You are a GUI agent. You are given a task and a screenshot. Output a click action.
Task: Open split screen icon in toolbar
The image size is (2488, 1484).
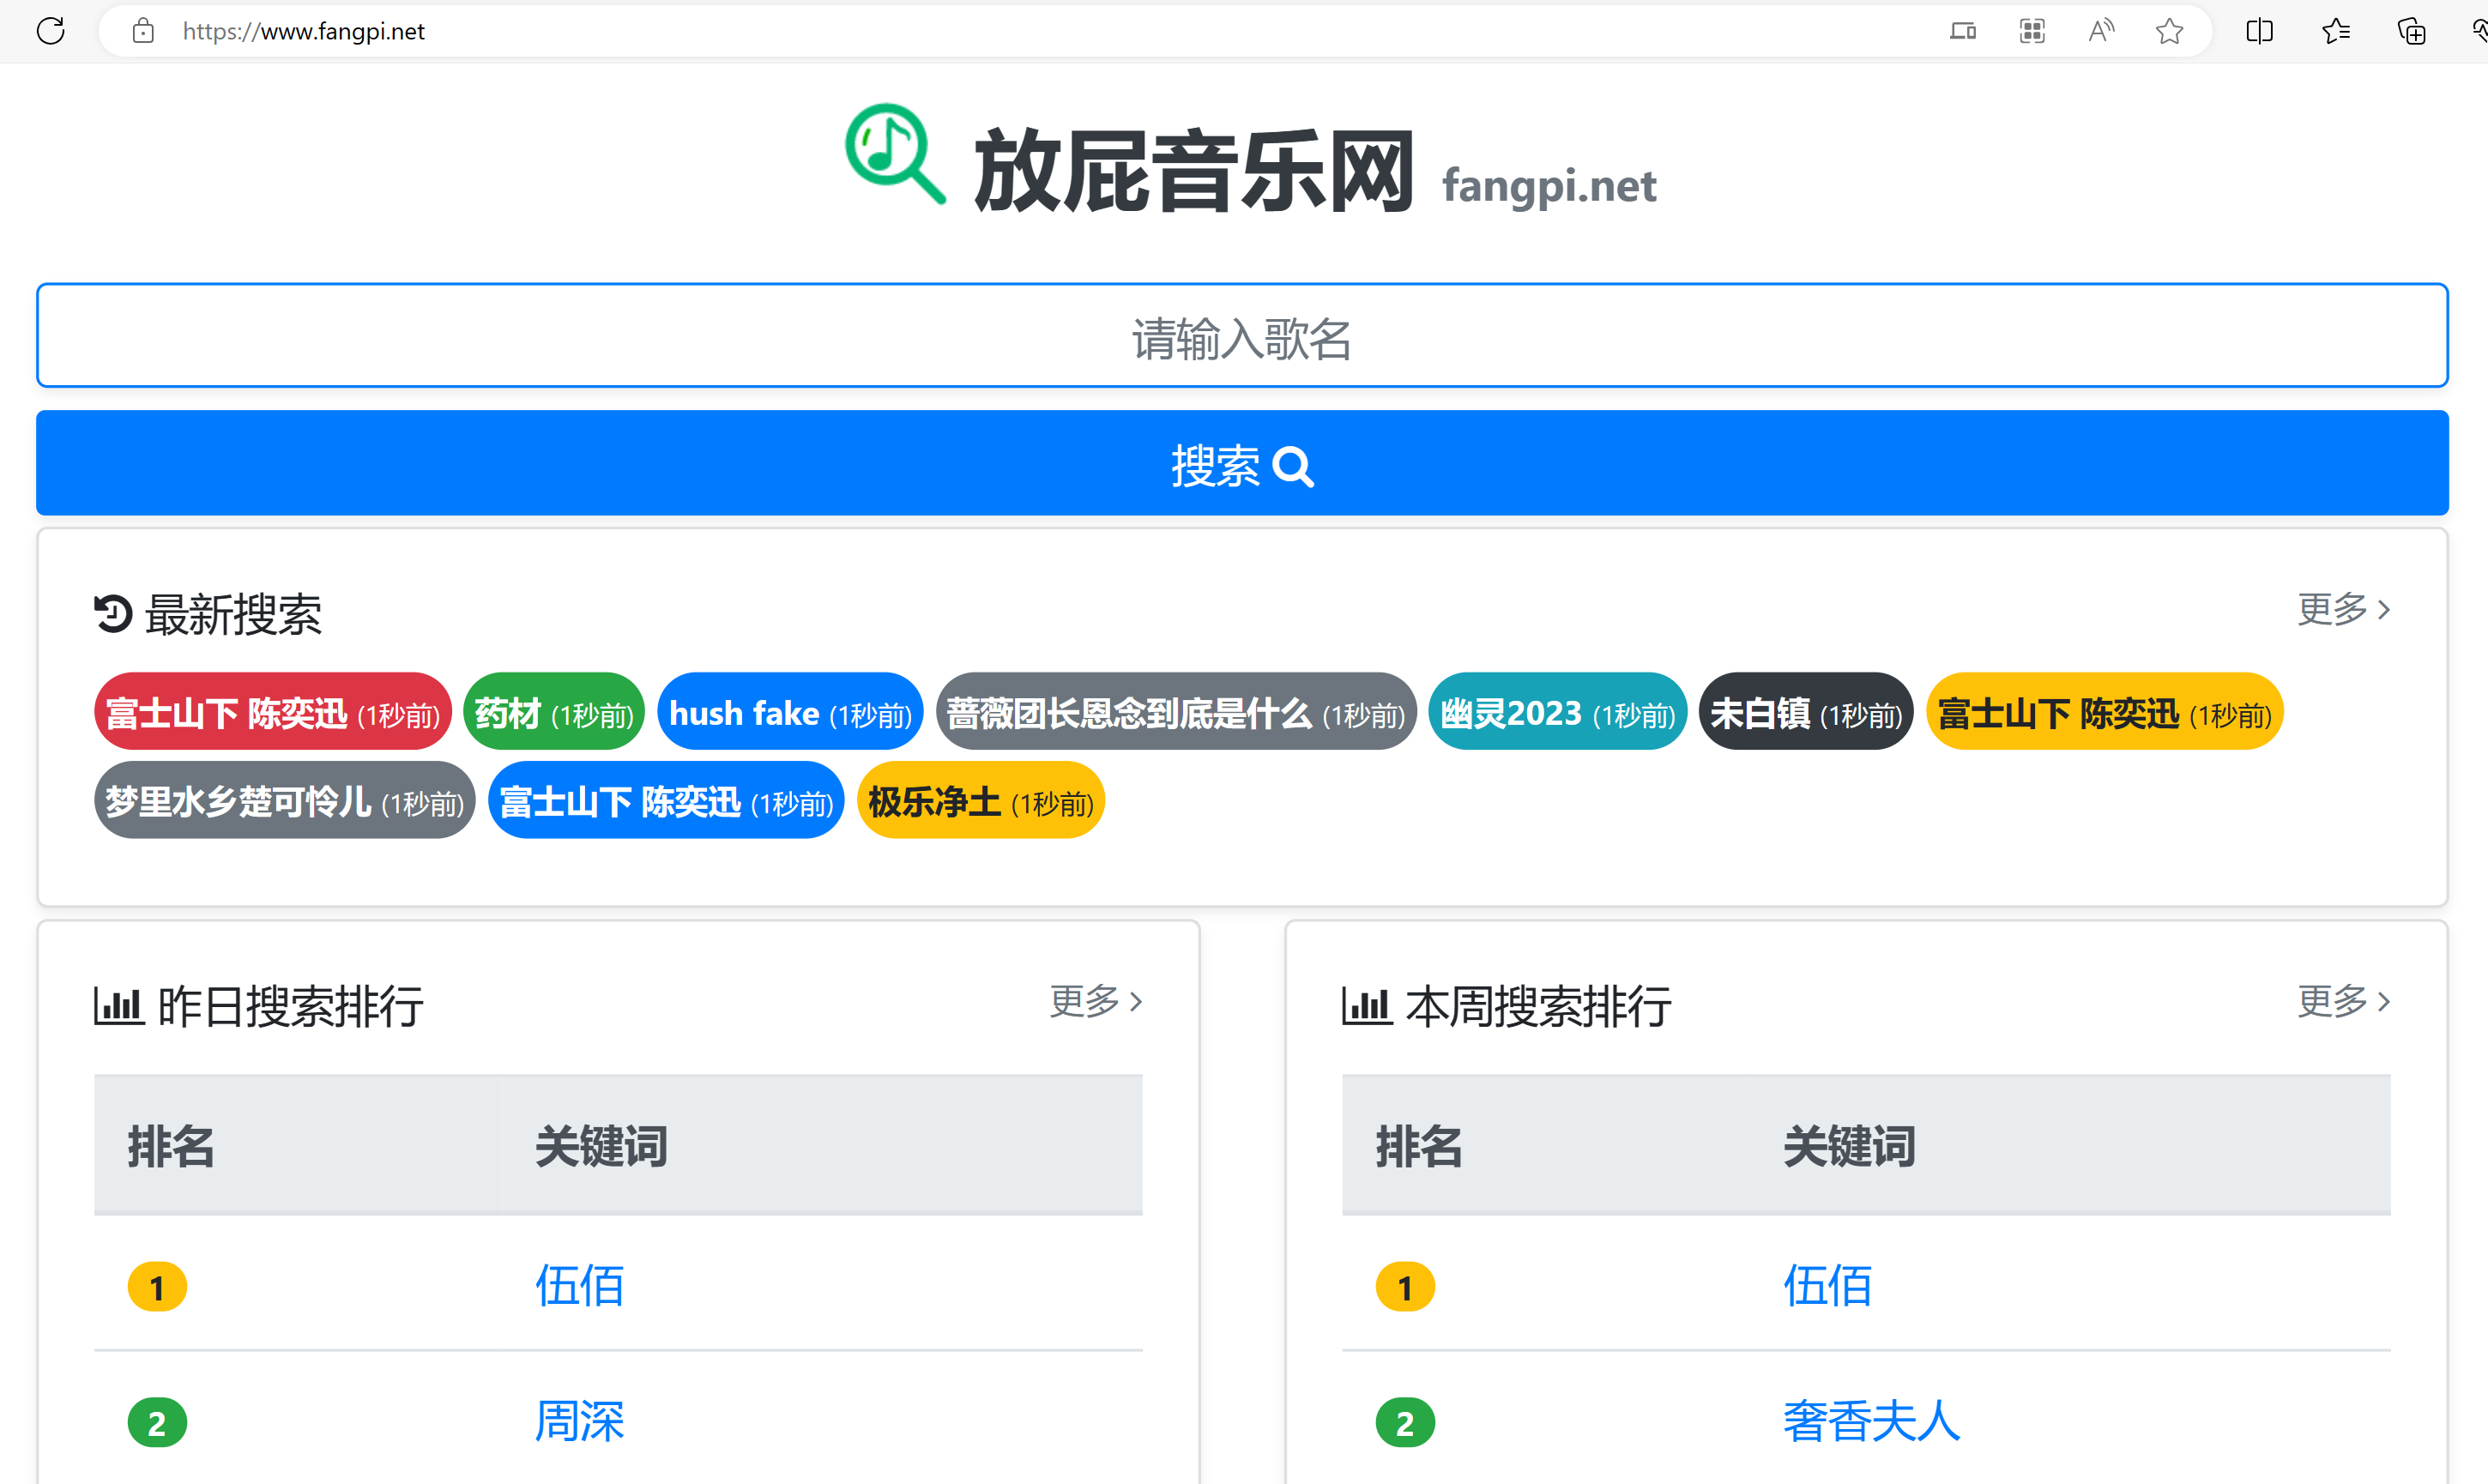(x=2259, y=31)
